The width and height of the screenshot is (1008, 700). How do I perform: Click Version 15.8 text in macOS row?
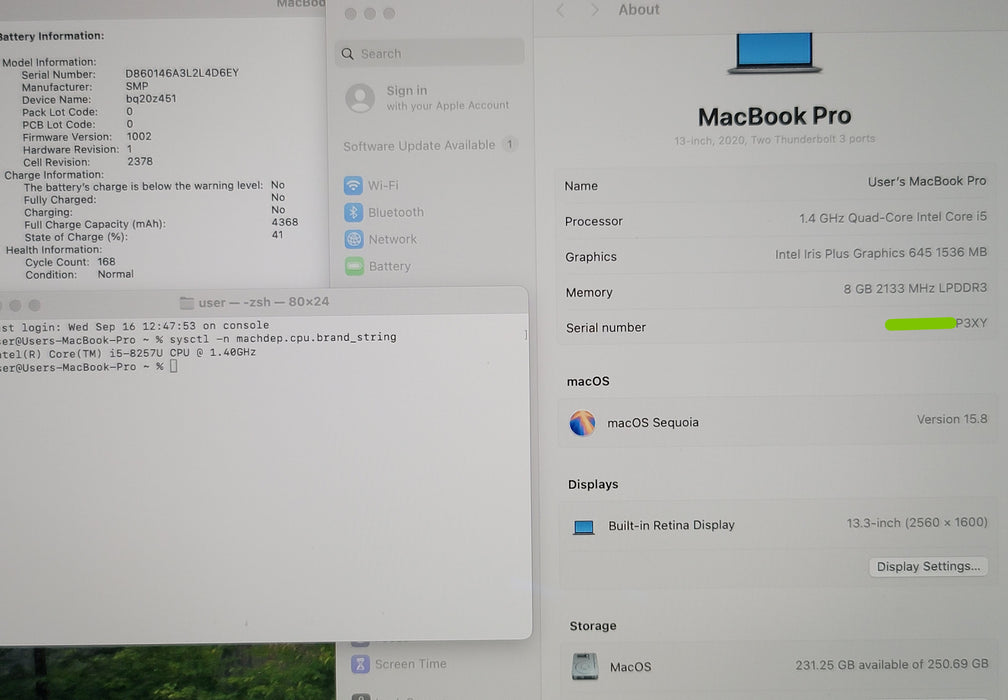952,419
